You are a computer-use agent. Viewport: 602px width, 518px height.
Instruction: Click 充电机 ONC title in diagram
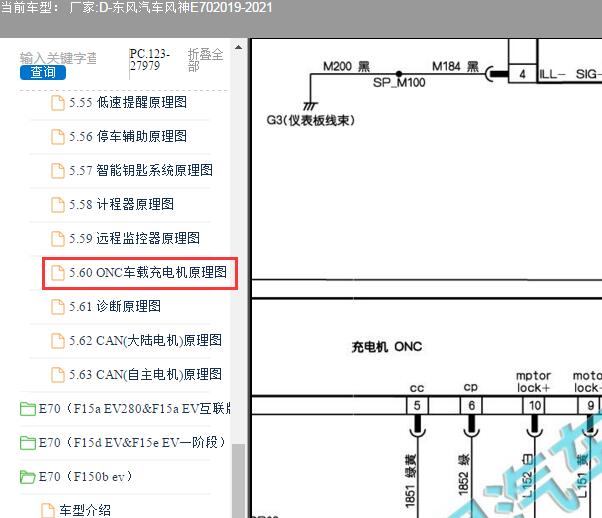click(x=387, y=347)
